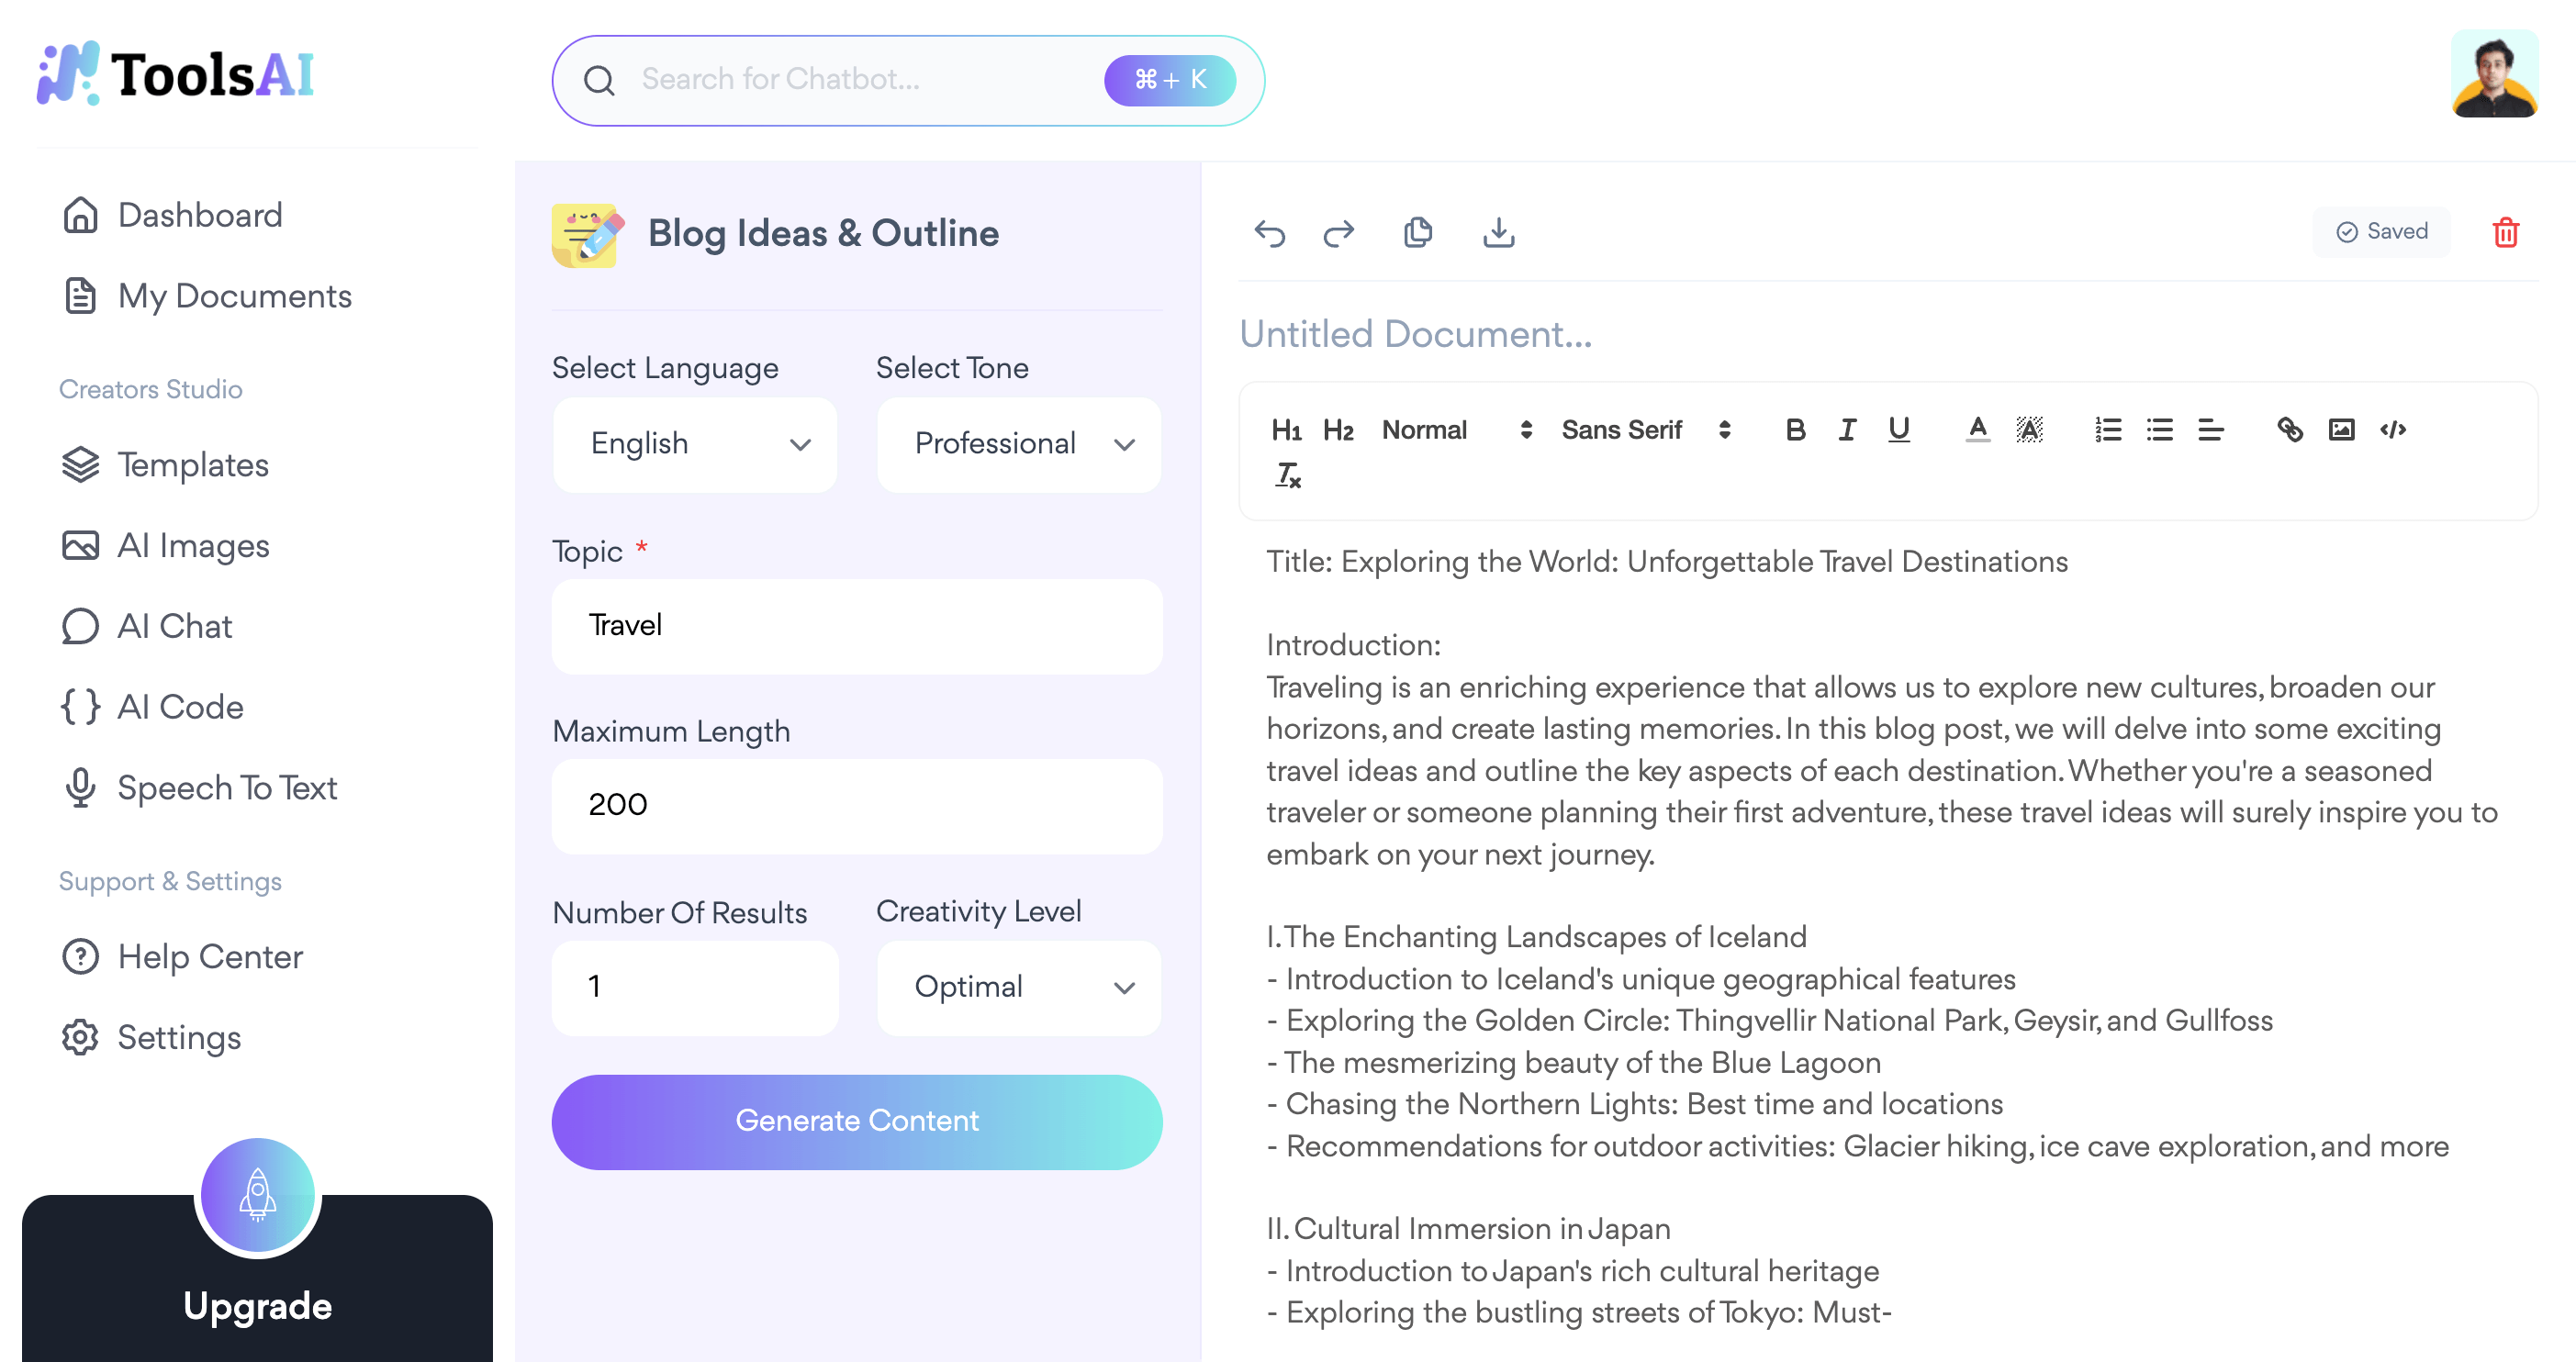Go to AI Chat in sidebar
This screenshot has width=2576, height=1362.
pos(174,627)
